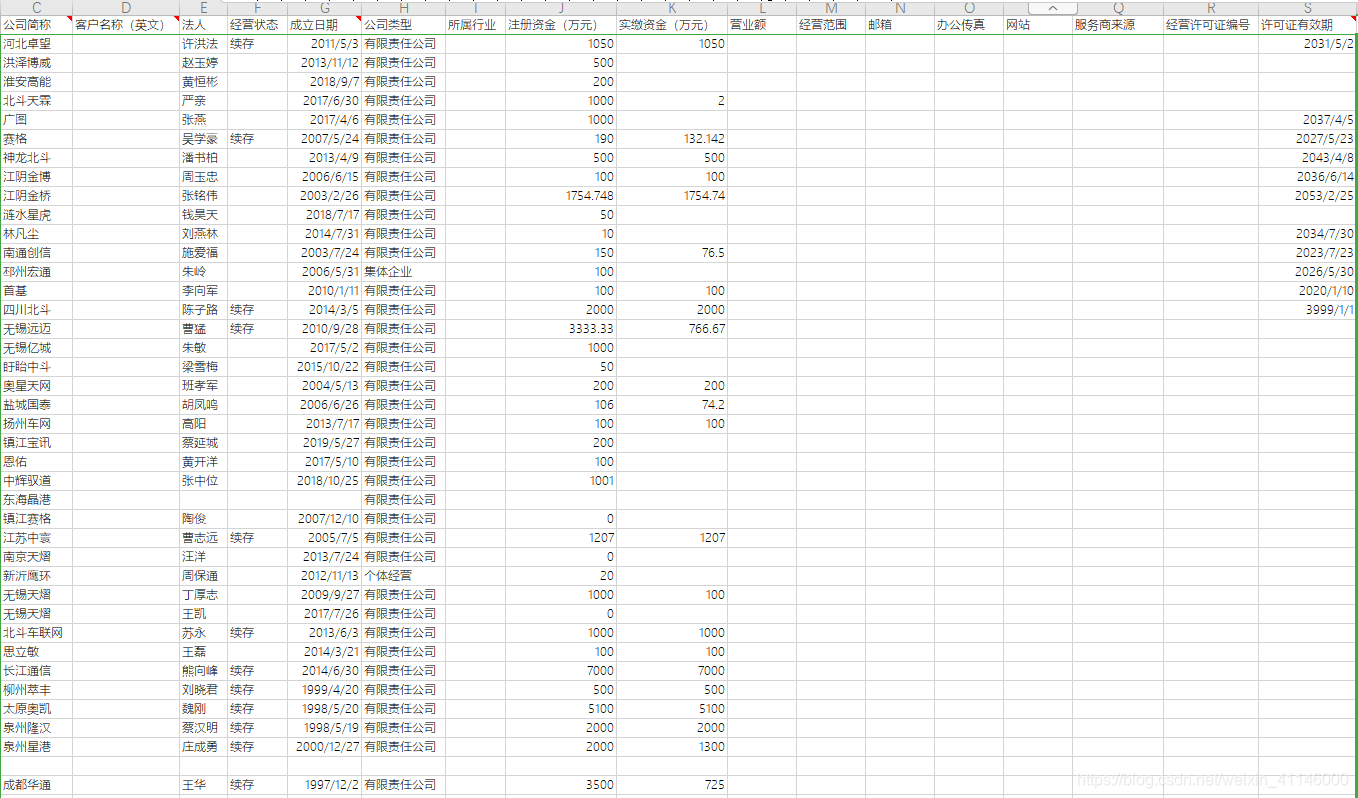Click the 公司简称 header cell
Image resolution: width=1358 pixels, height=798 pixels.
pos(36,24)
